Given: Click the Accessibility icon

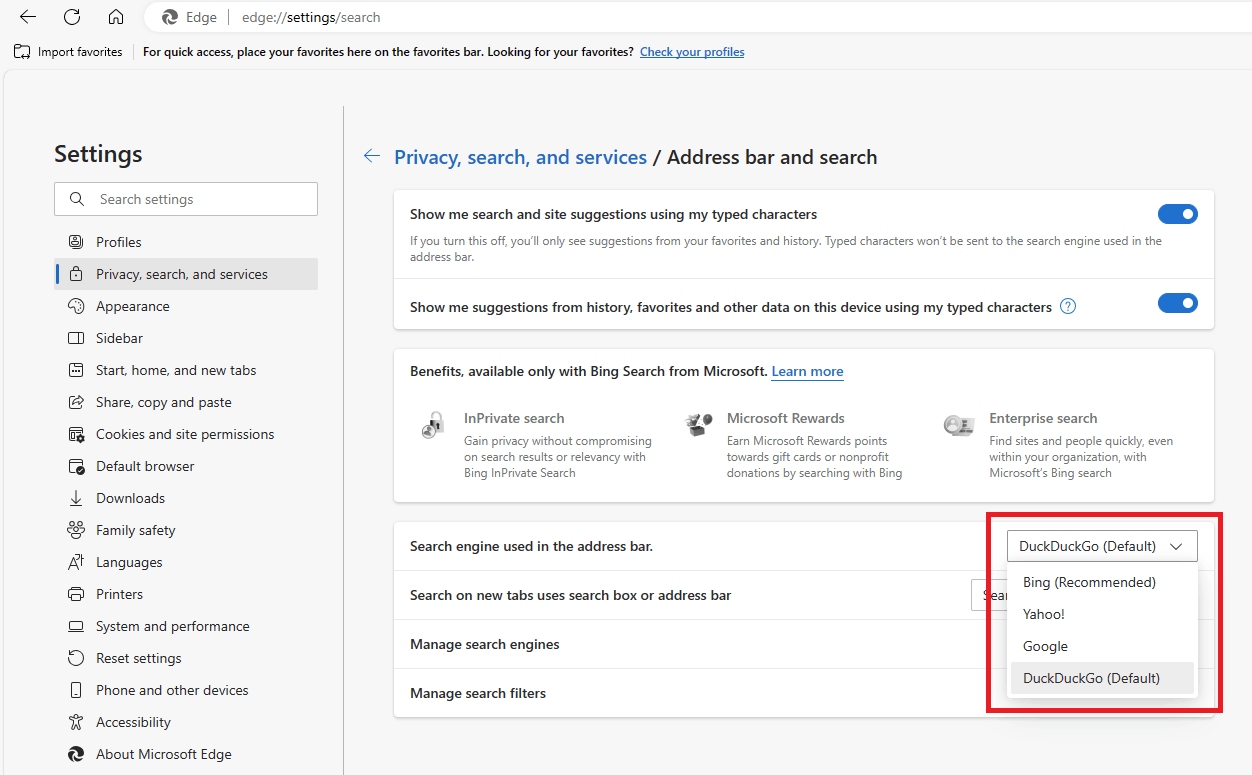Looking at the screenshot, I should coord(76,722).
